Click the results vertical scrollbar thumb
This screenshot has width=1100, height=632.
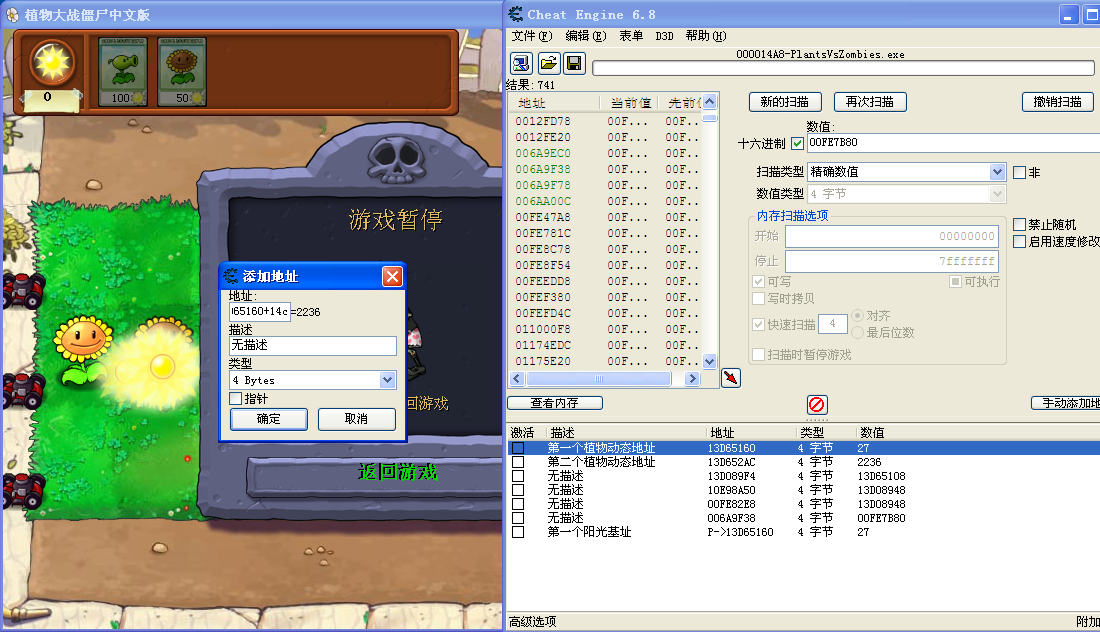[x=709, y=118]
